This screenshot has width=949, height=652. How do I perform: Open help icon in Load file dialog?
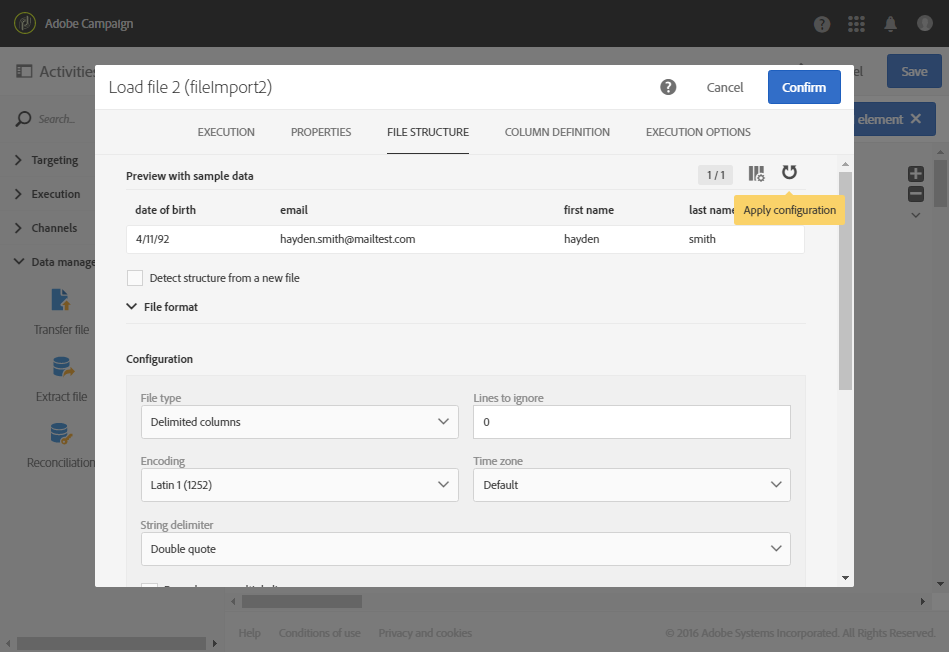tap(669, 87)
